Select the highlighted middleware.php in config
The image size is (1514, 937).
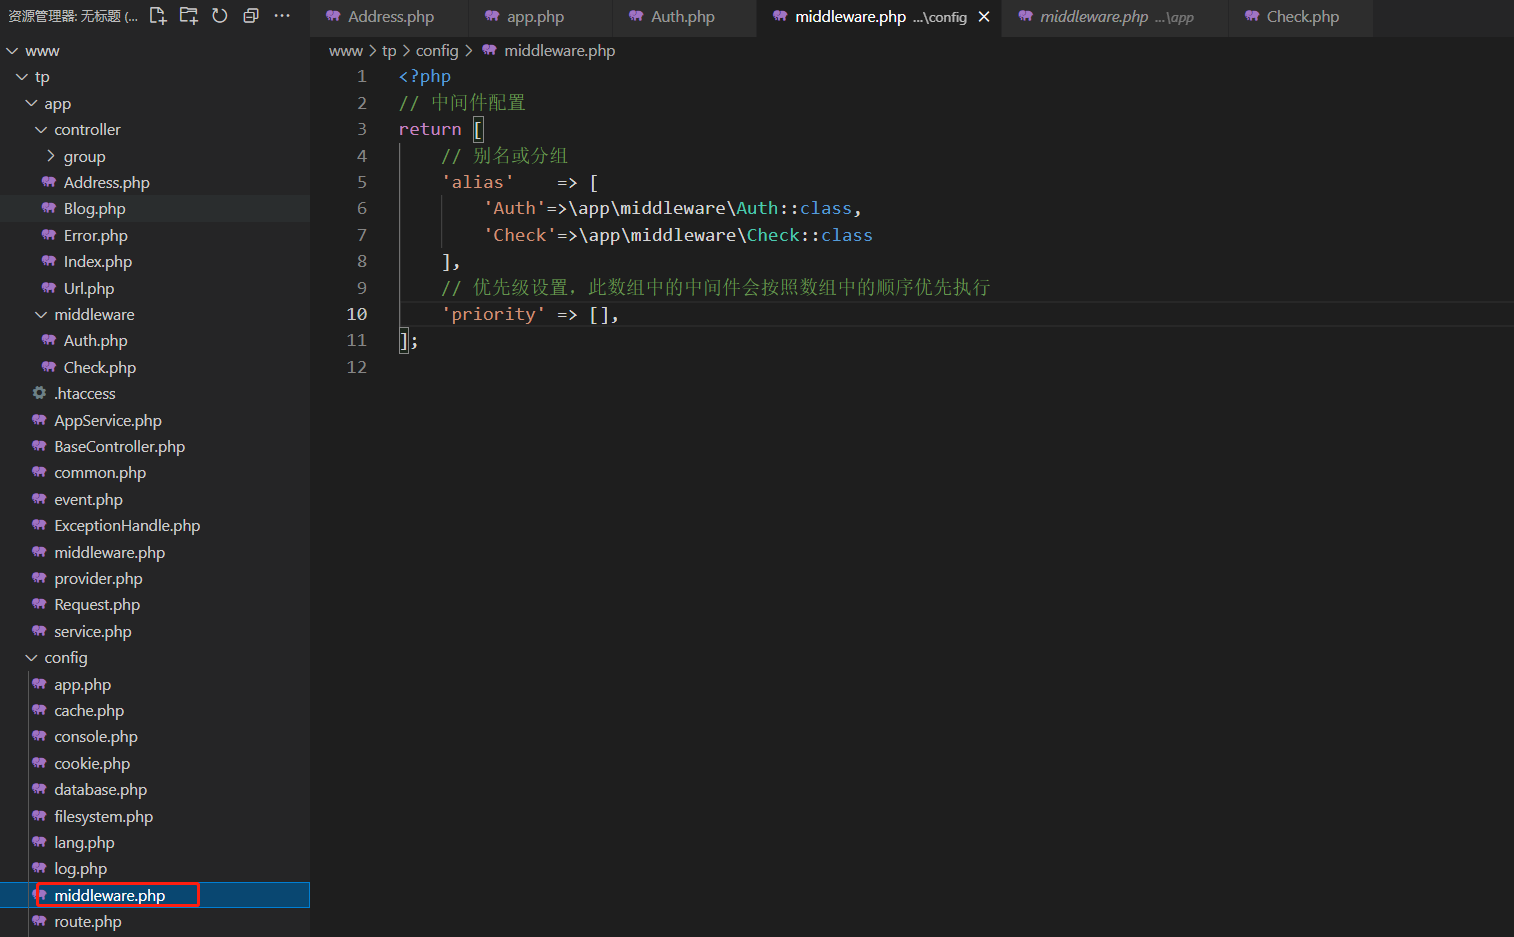pyautogui.click(x=155, y=896)
